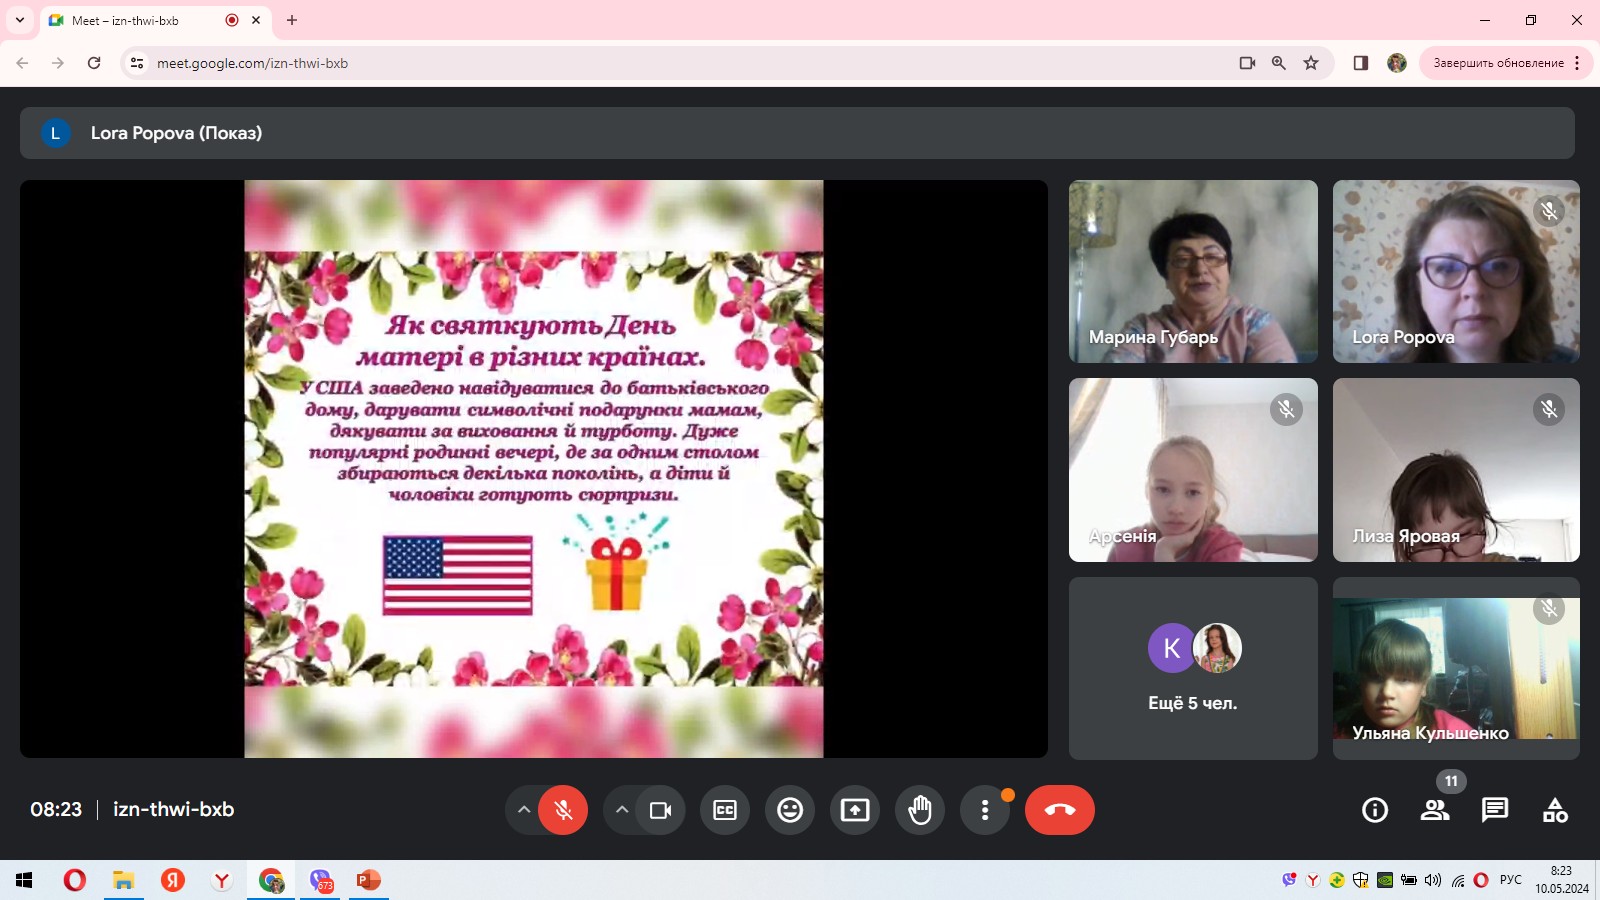Show the participants people panel
This screenshot has height=900, width=1600.
click(1435, 810)
